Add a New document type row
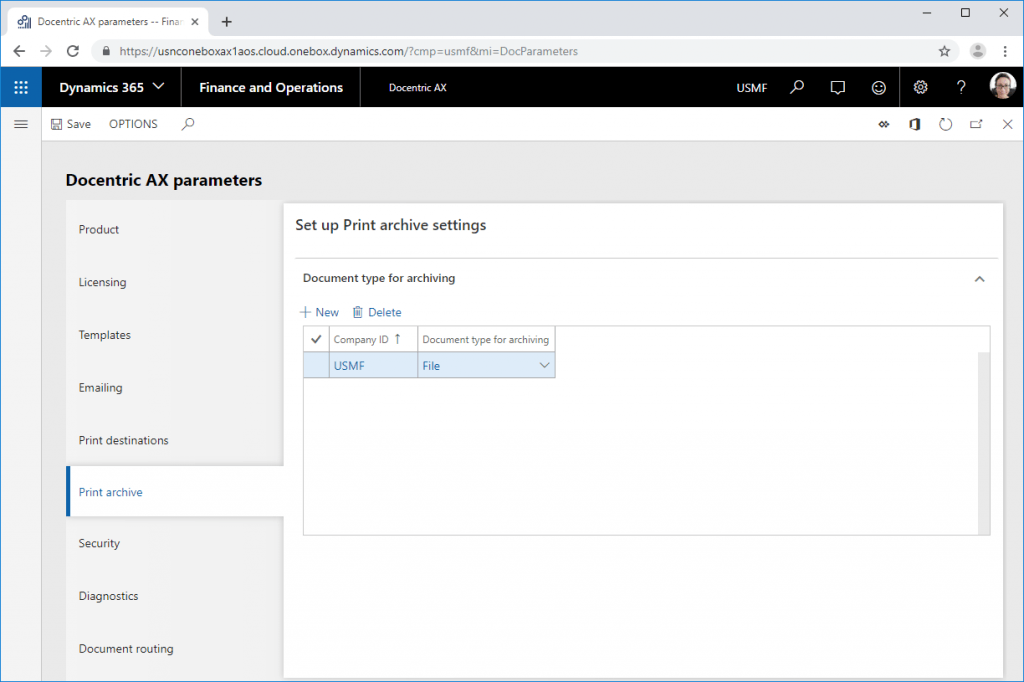The height and width of the screenshot is (682, 1024). pos(319,312)
